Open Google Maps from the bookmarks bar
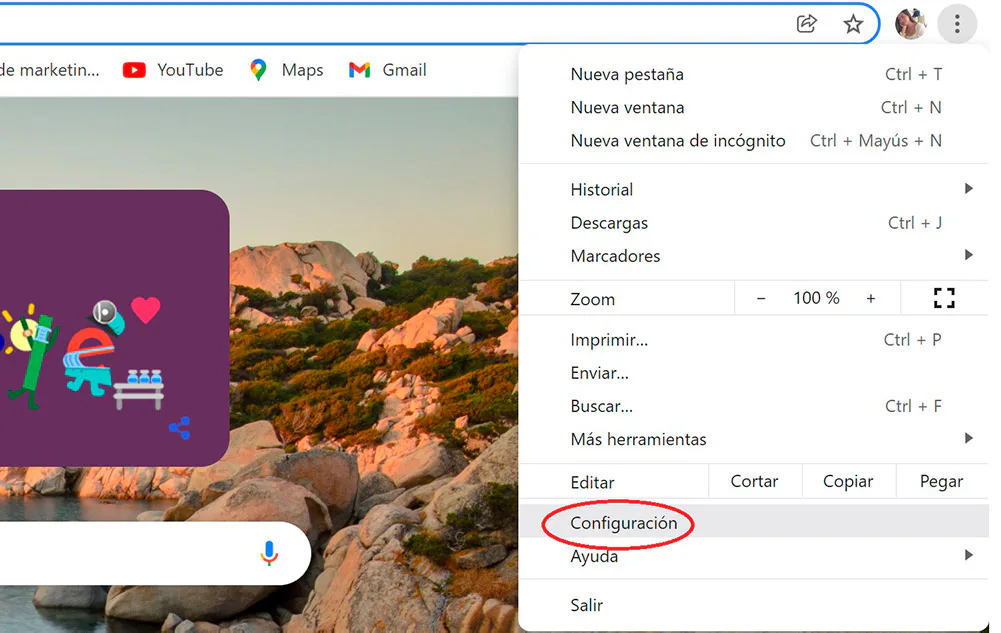The image size is (1001, 633). coord(286,70)
